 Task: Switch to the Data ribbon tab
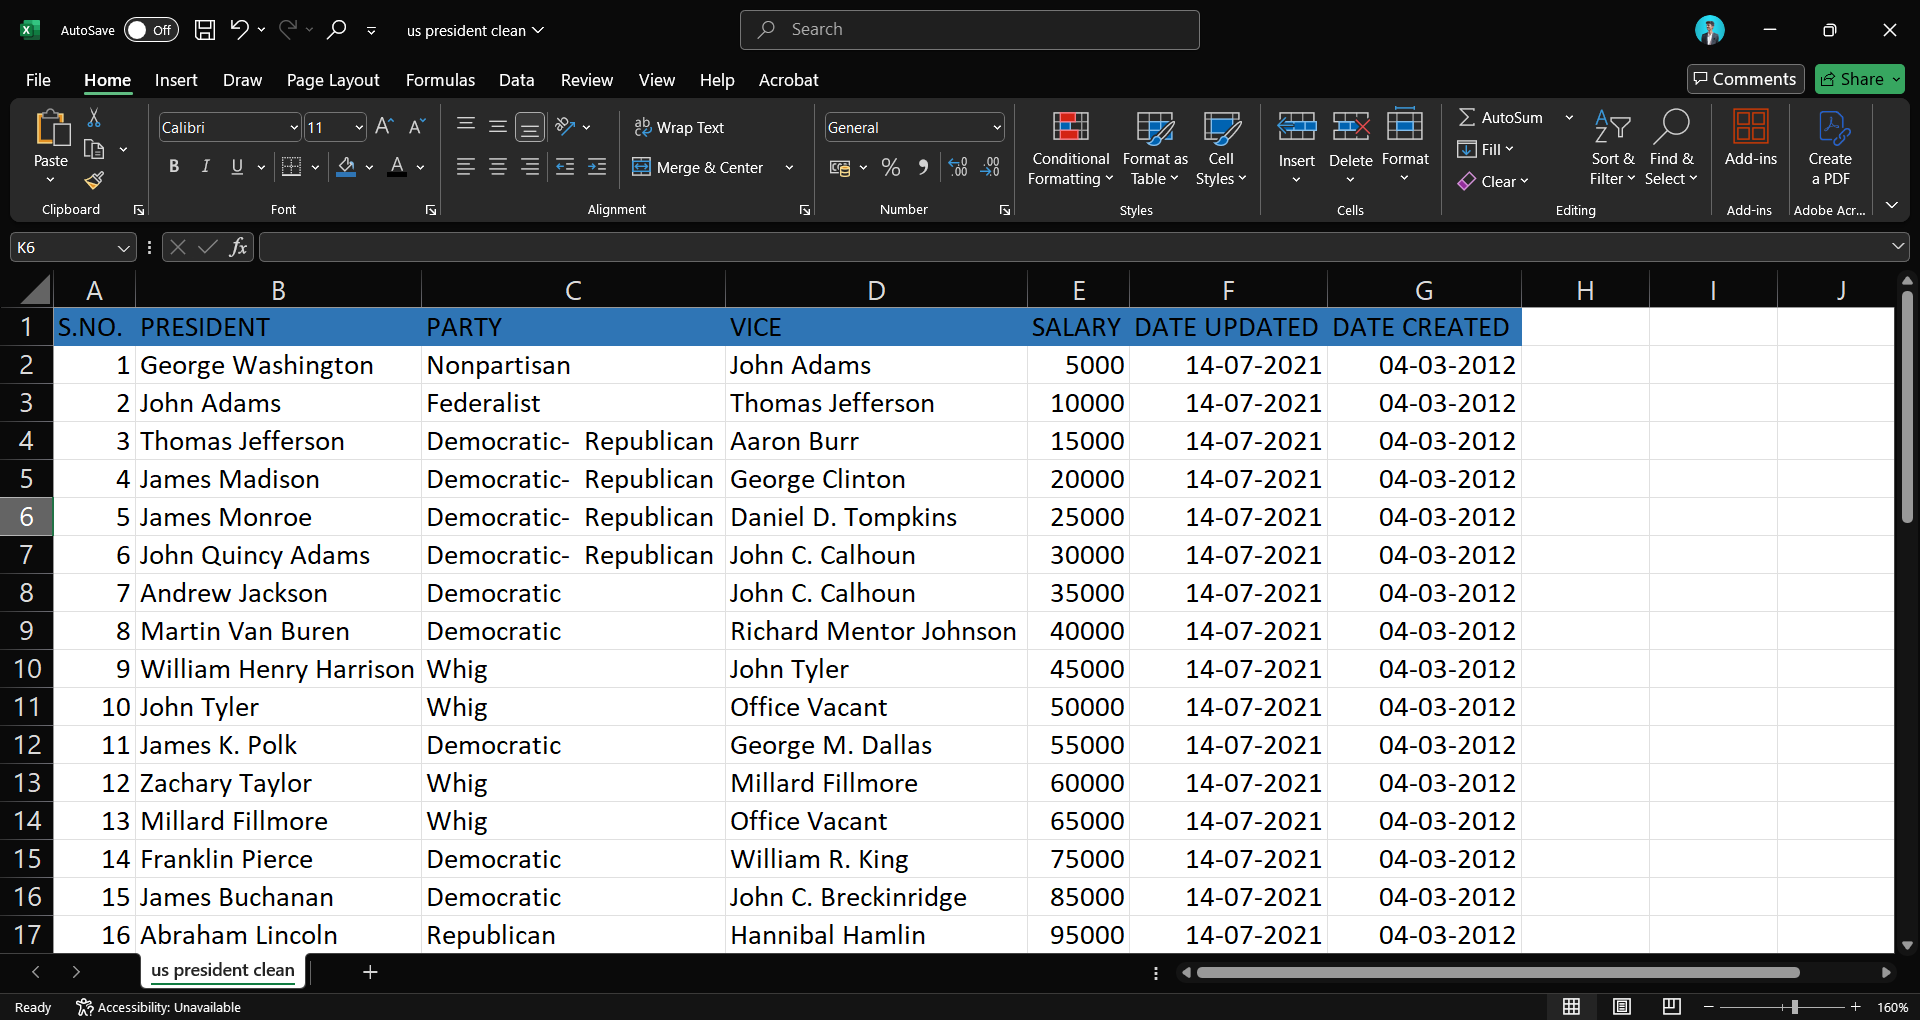click(517, 80)
